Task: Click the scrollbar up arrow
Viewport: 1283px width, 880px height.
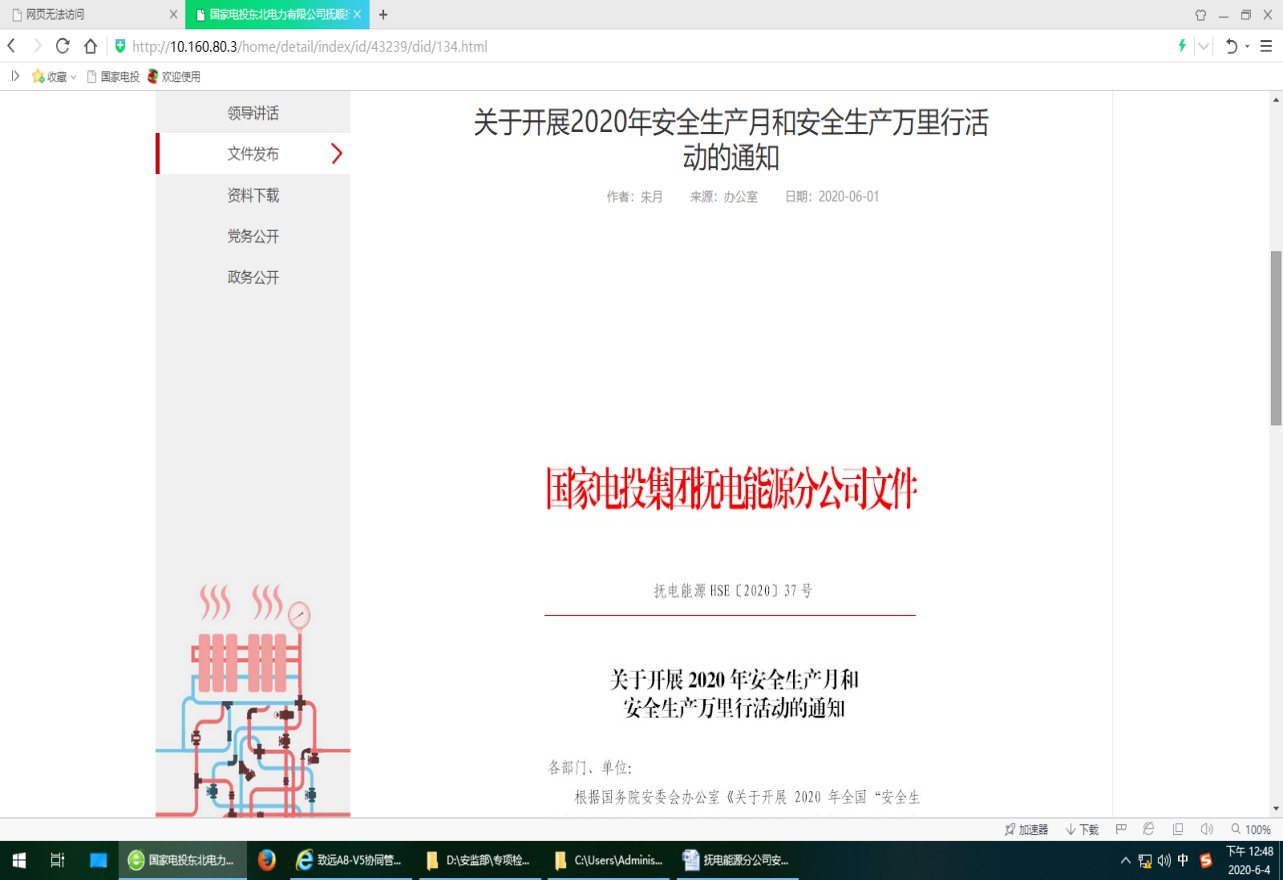Action: [1276, 99]
